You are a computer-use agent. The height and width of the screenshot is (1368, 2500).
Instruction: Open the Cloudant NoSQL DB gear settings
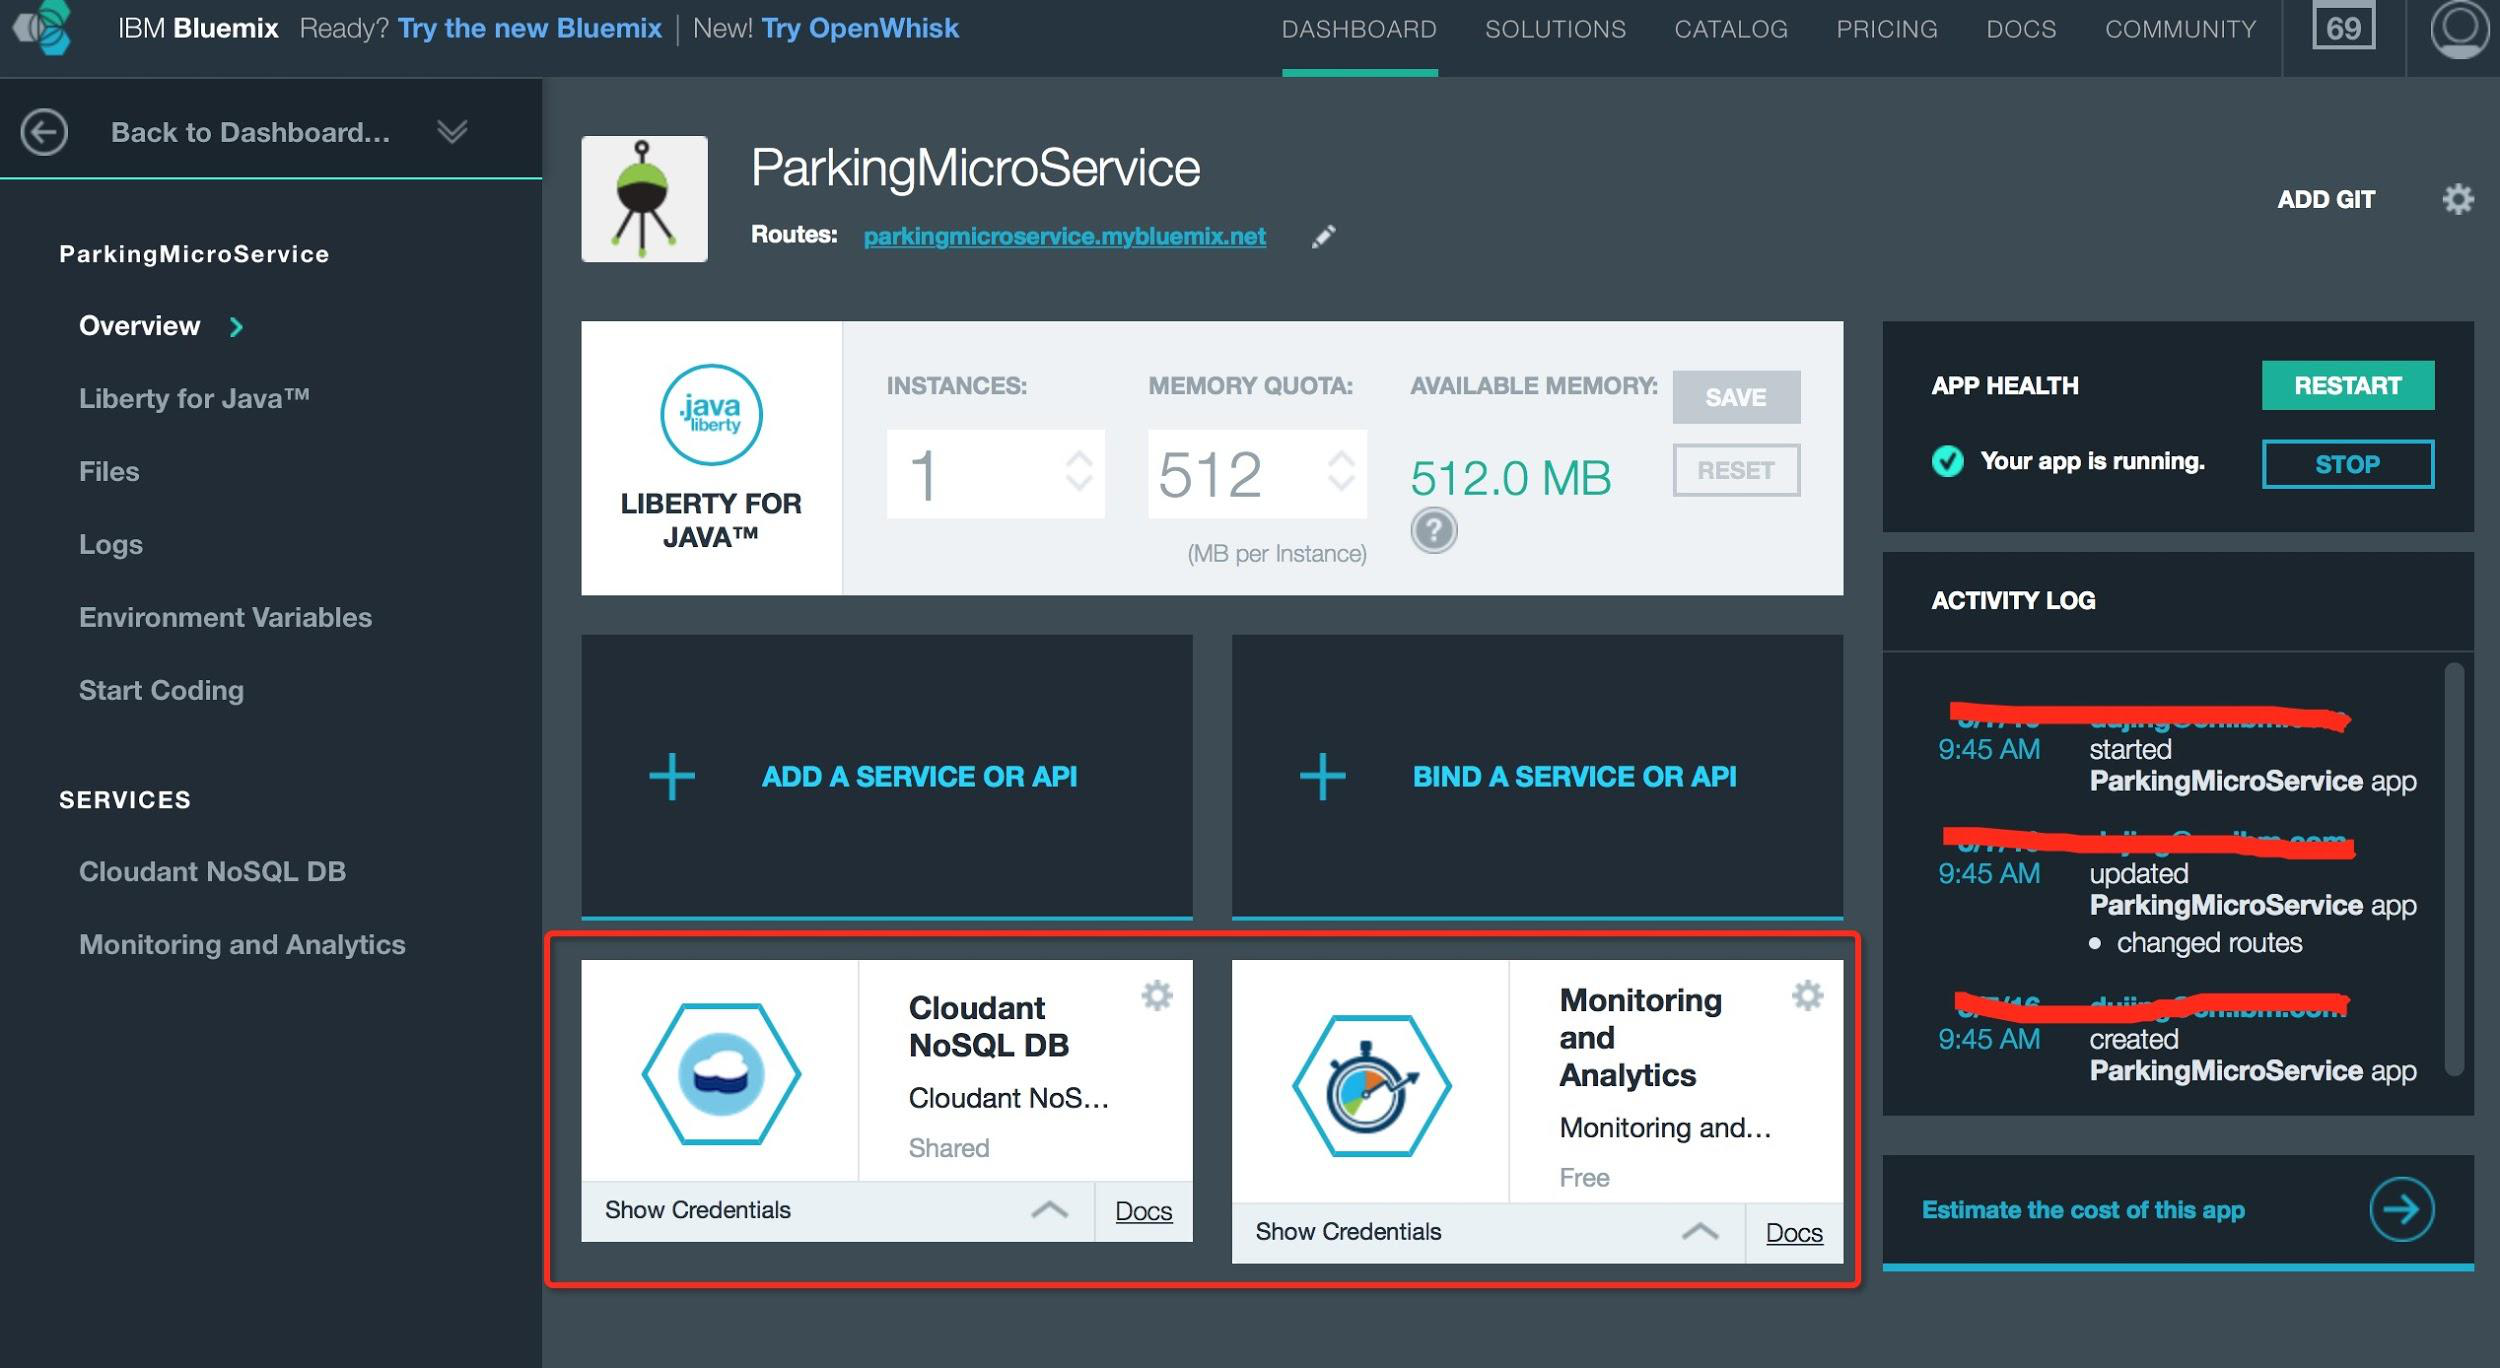[x=1157, y=995]
